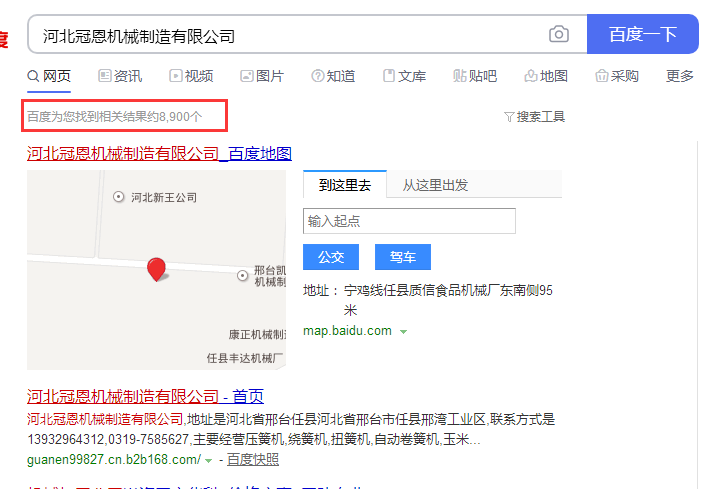Expand the arrow next to map.baidu.com
This screenshot has height=489, width=705.
403,332
